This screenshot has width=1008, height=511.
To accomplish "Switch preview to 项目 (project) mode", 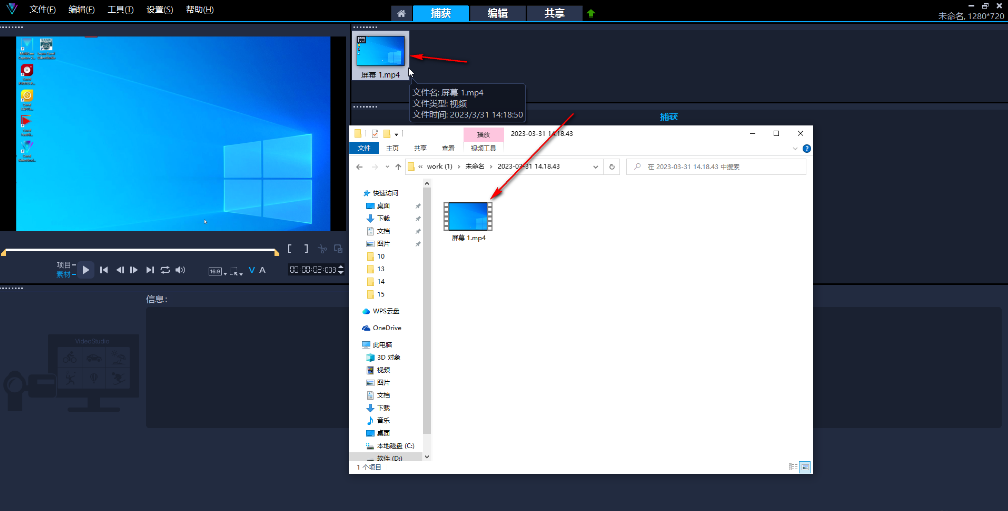I will [64, 265].
